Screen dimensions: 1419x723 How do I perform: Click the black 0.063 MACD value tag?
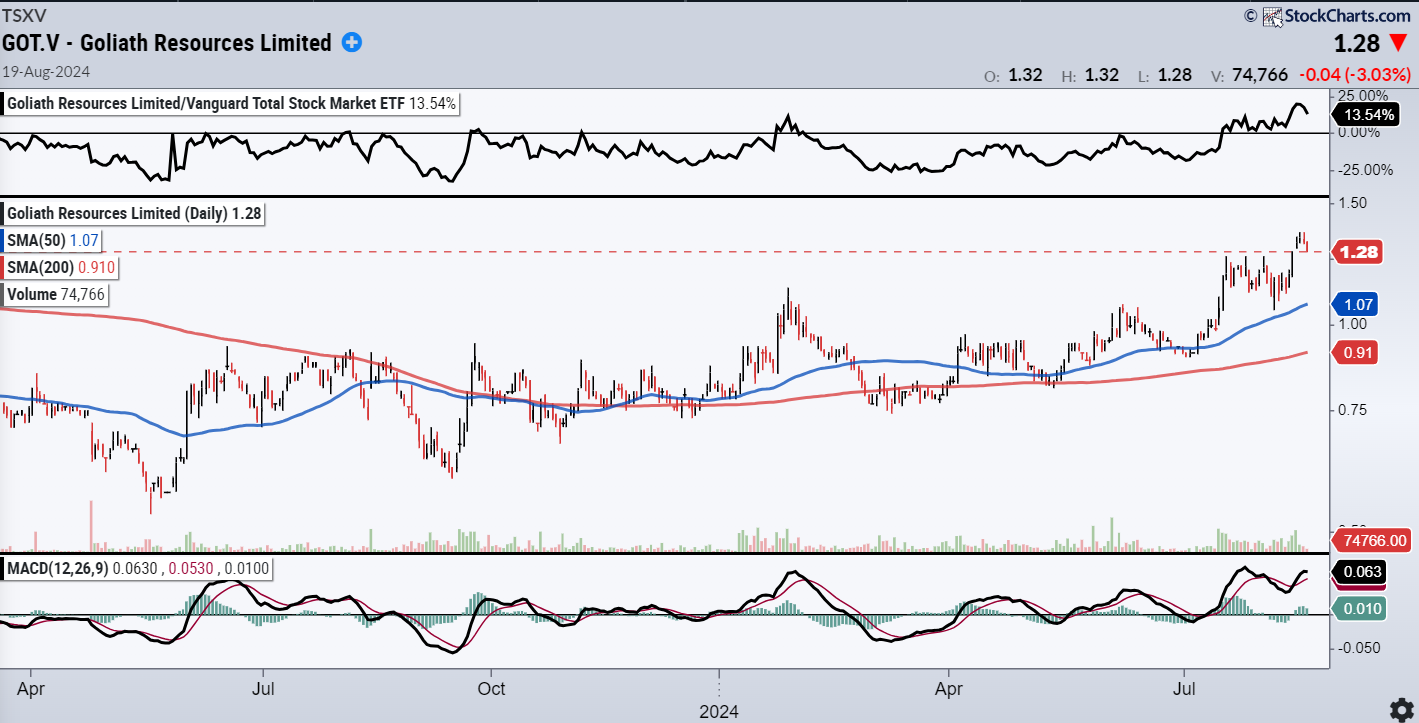click(1358, 573)
